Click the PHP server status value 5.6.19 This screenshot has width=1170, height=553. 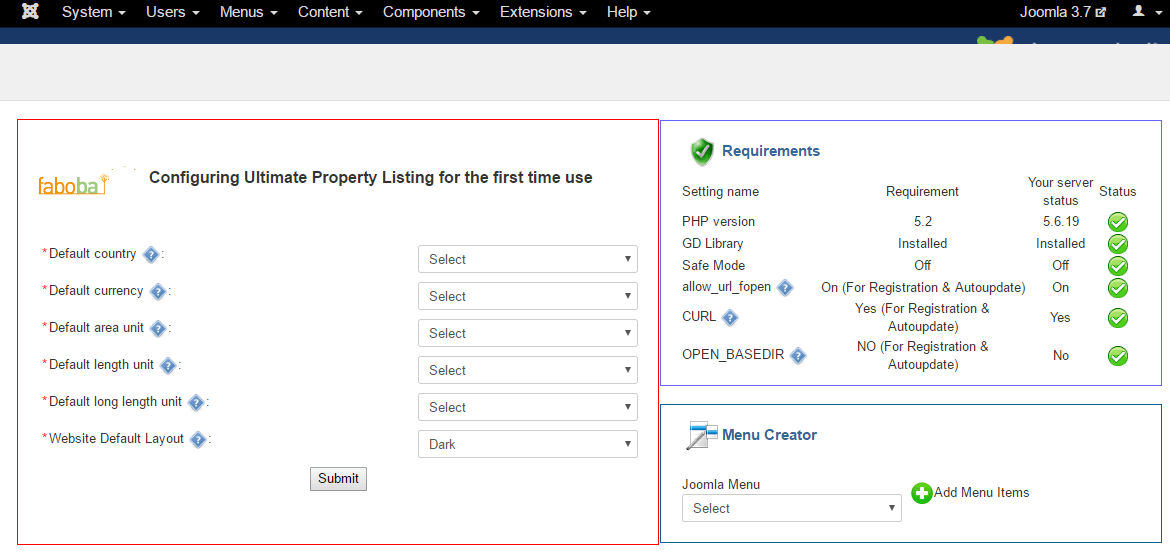[x=1060, y=222]
